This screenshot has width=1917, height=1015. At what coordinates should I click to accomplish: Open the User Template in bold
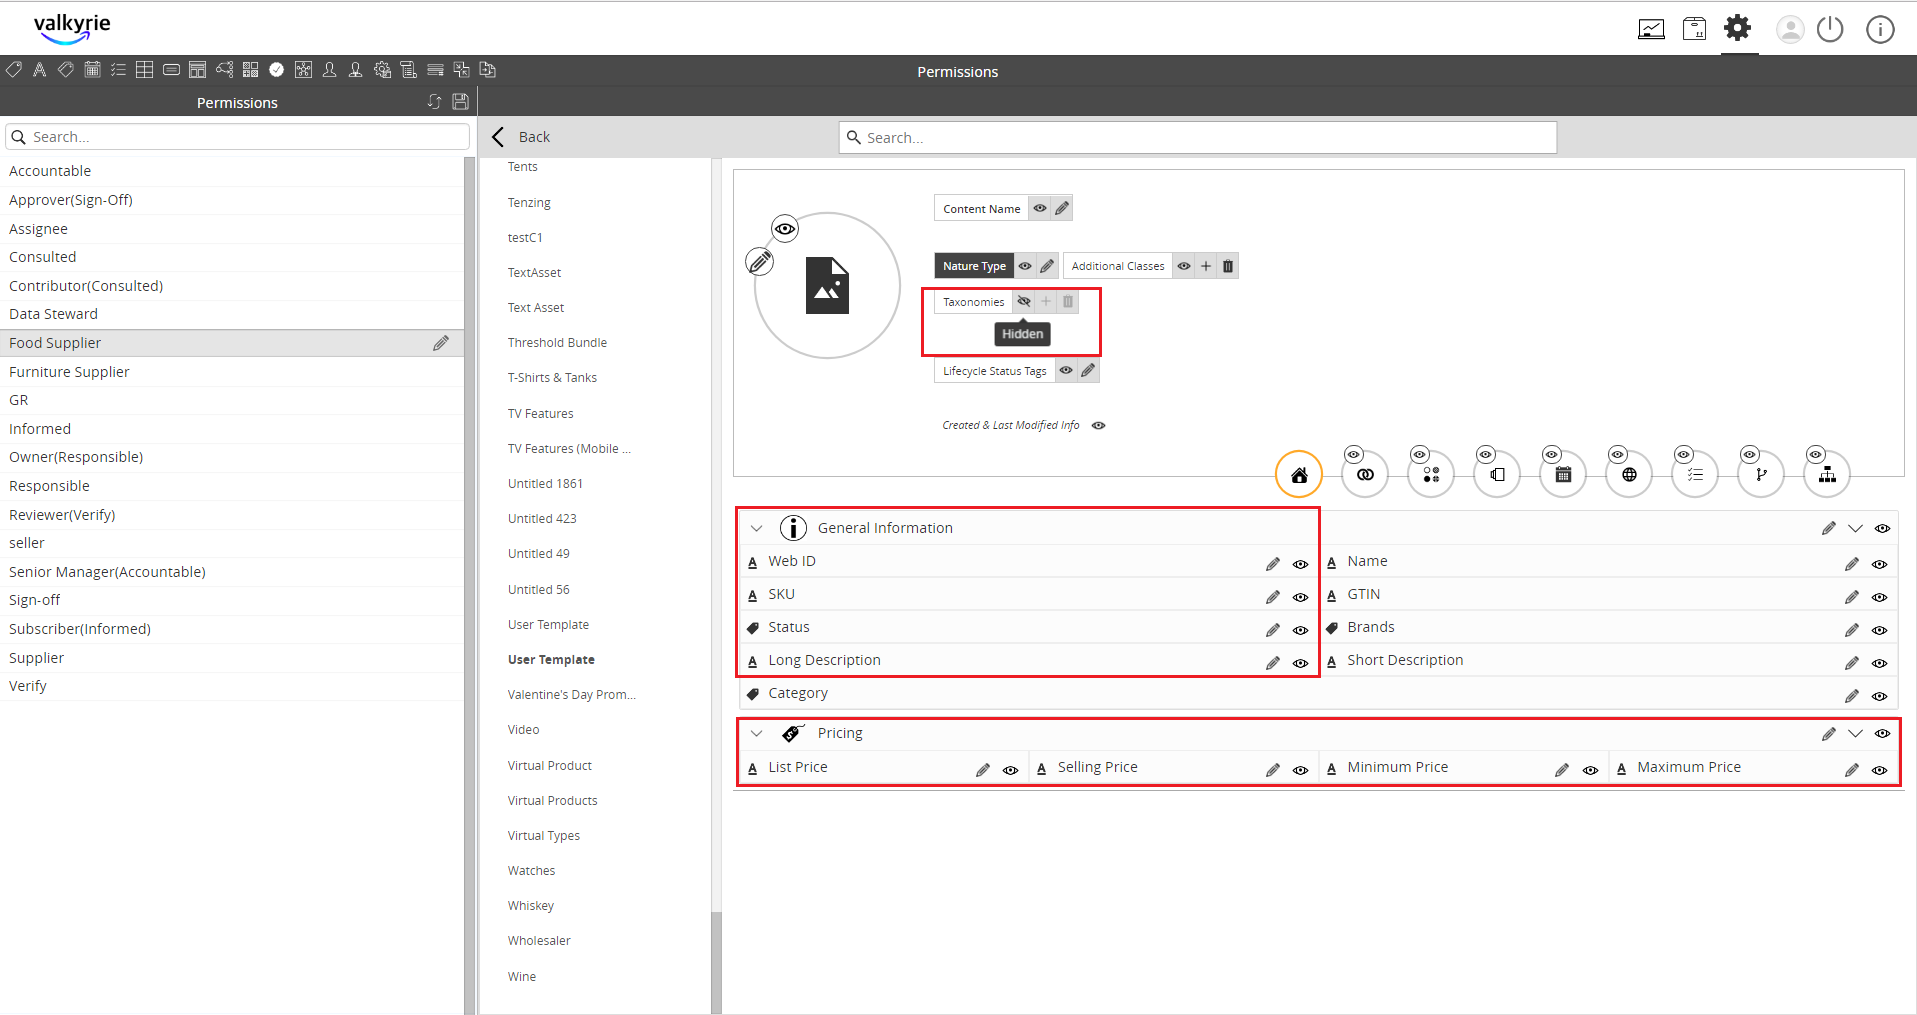551,660
